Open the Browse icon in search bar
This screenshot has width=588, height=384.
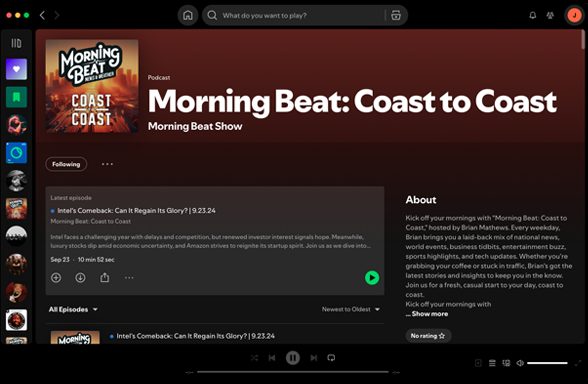396,15
